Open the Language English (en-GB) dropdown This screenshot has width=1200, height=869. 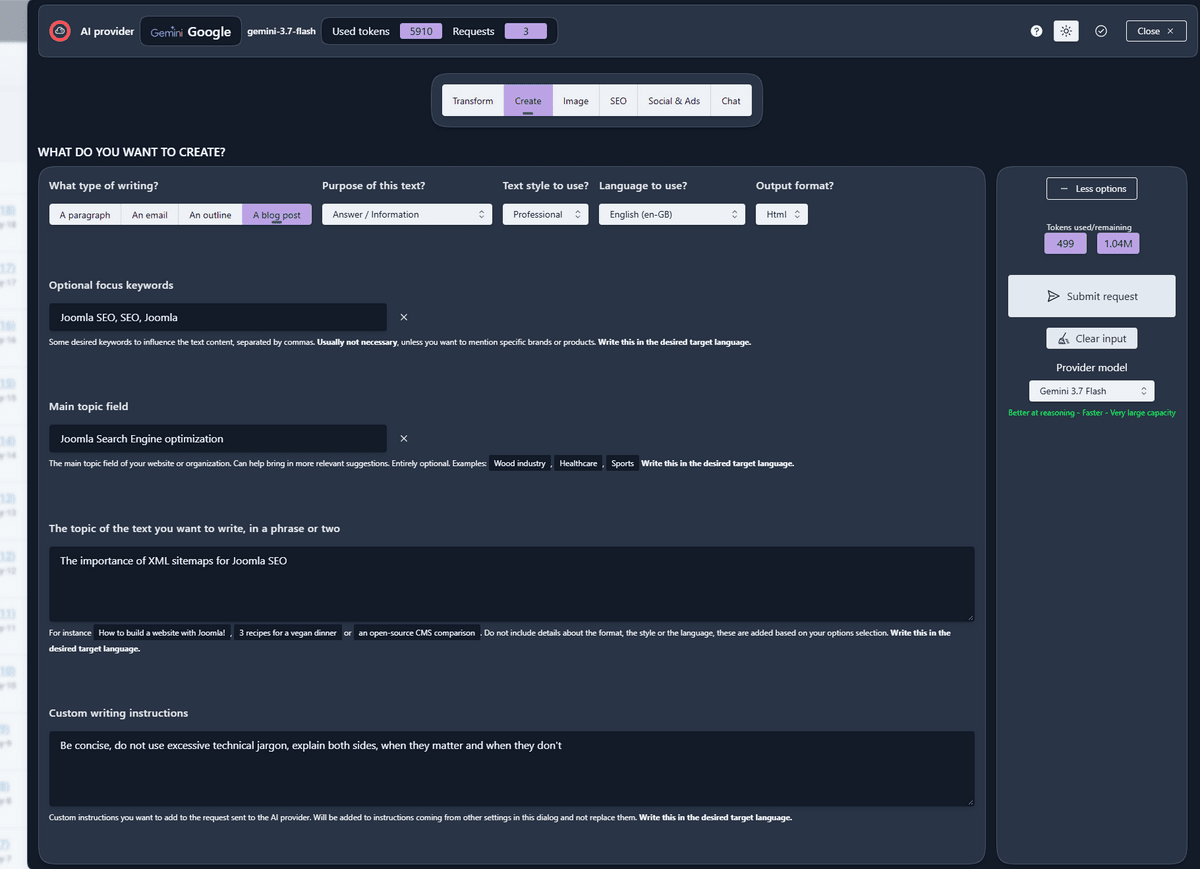[672, 215]
